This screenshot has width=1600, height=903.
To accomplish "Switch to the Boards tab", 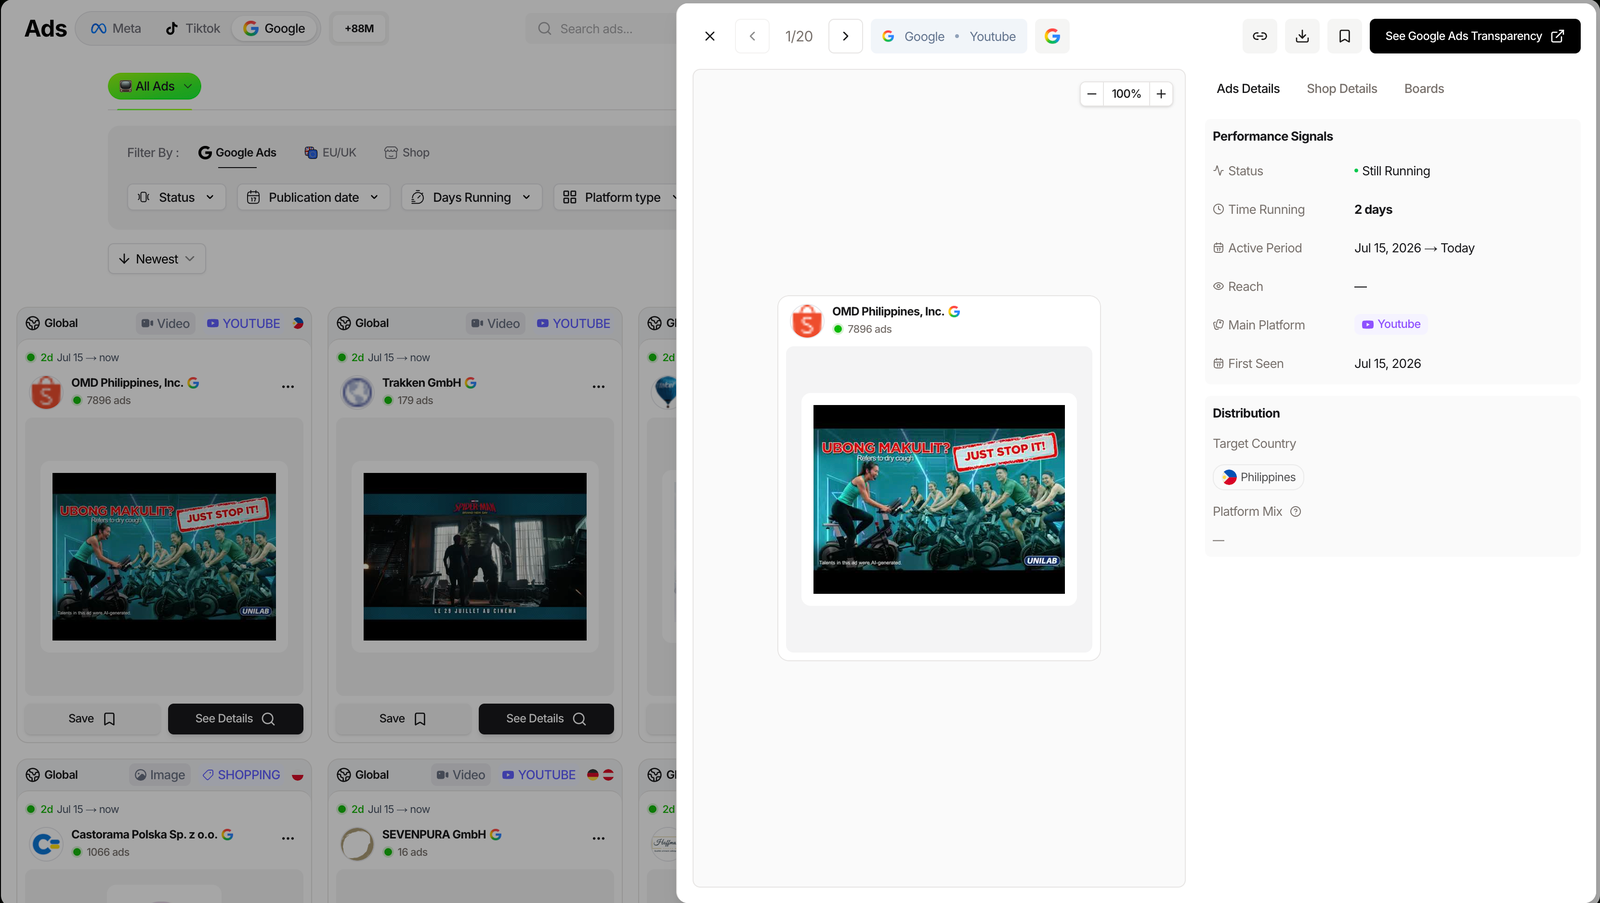I will (1424, 89).
